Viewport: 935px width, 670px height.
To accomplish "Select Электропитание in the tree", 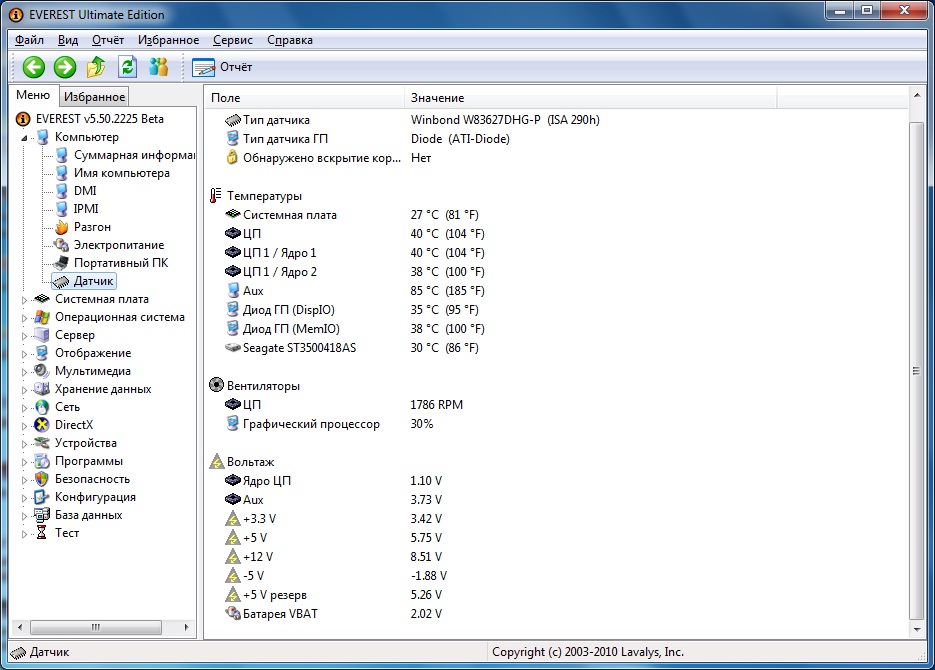I will tap(118, 245).
